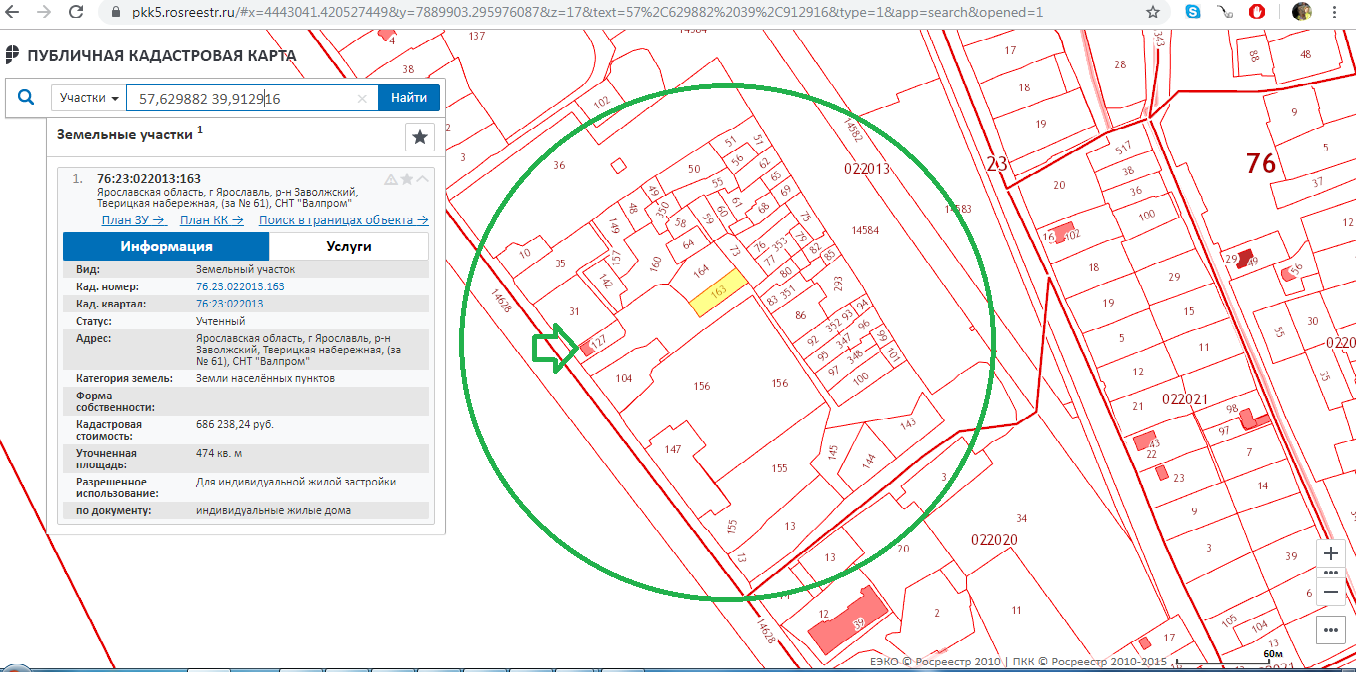Select the Информация tab

[x=166, y=246]
